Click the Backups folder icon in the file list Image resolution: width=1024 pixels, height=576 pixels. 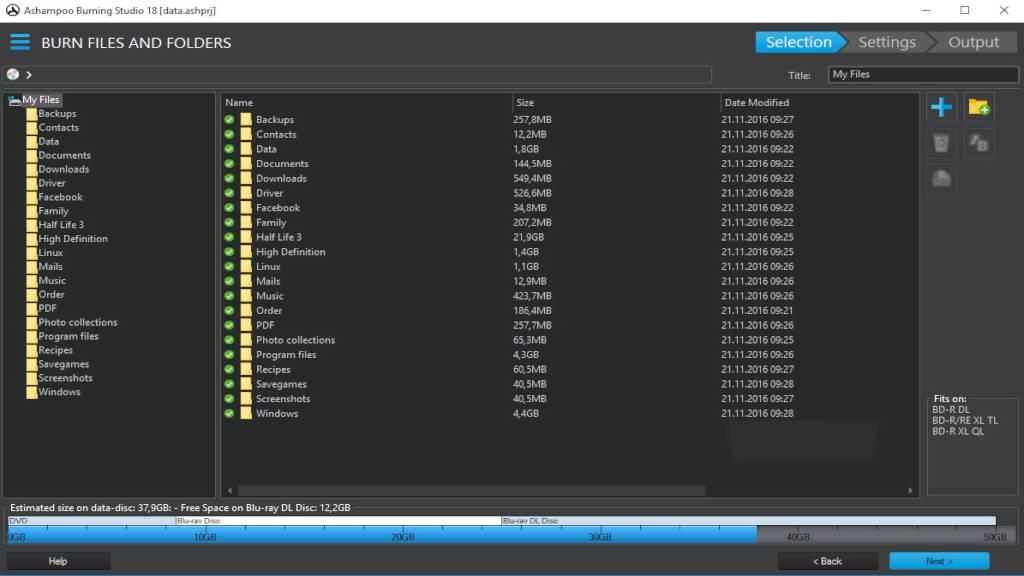[244, 119]
